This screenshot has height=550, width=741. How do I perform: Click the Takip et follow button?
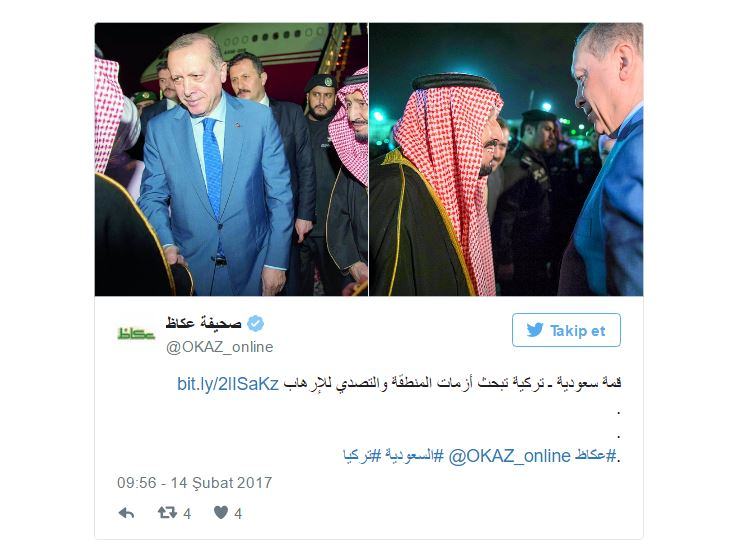(566, 330)
